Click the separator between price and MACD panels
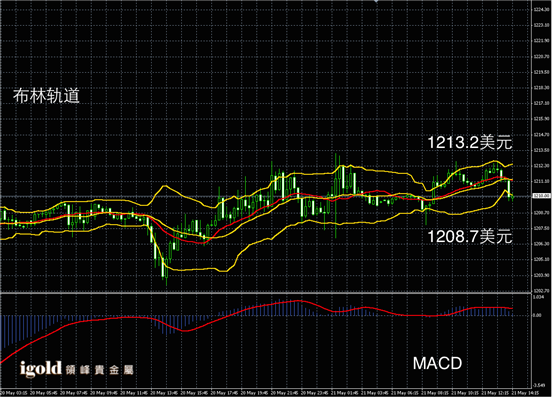 pos(265,292)
